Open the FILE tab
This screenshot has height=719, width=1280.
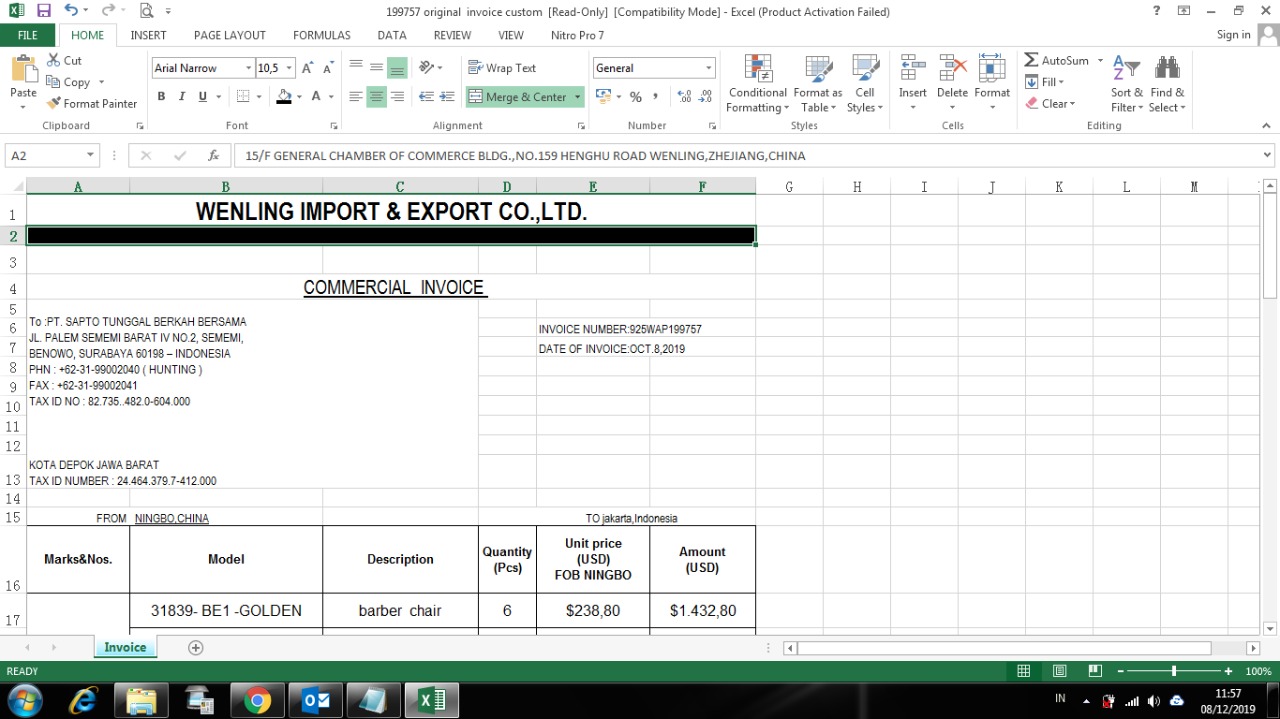tap(28, 35)
